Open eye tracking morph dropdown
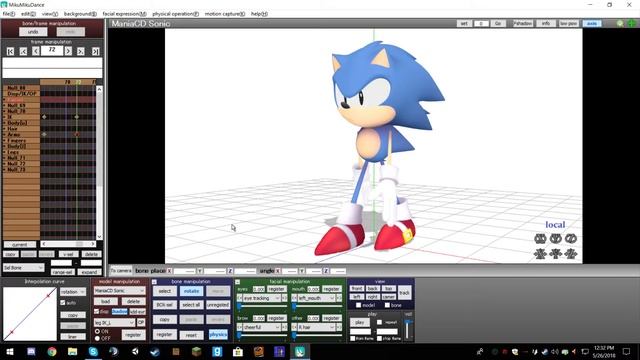Viewport: 640px width, 360px height. pos(261,298)
